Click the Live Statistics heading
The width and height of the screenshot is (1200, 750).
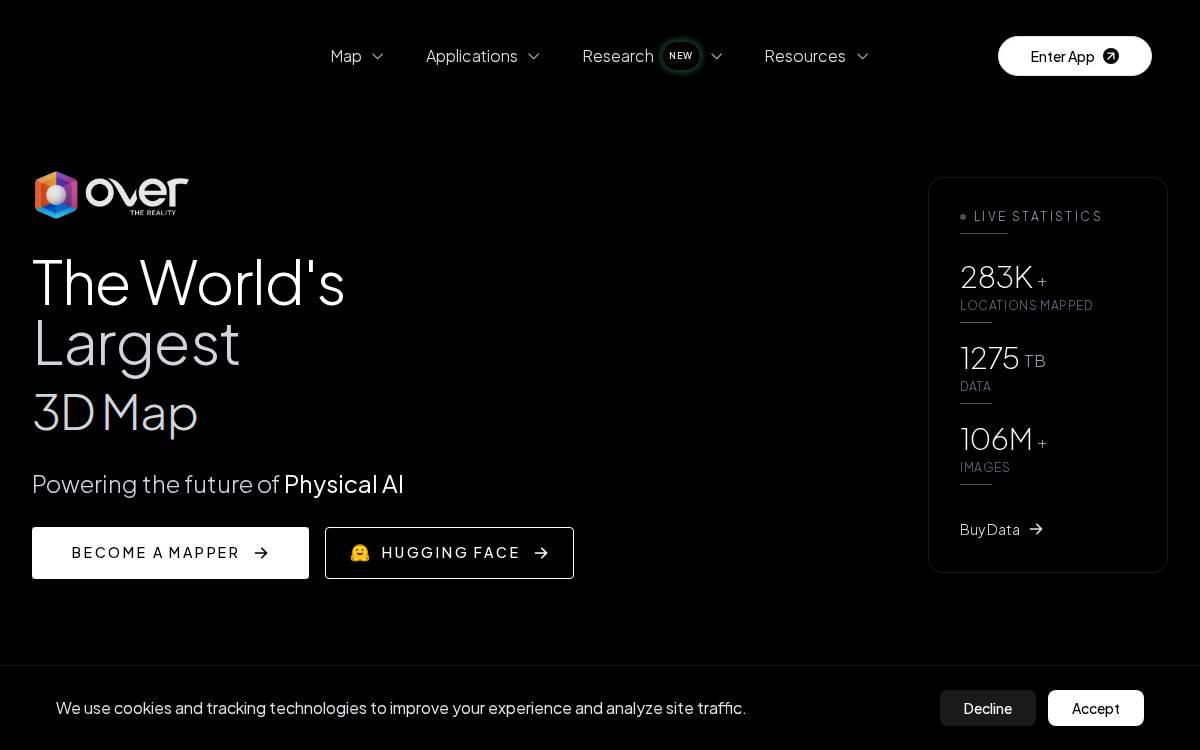coord(1037,216)
